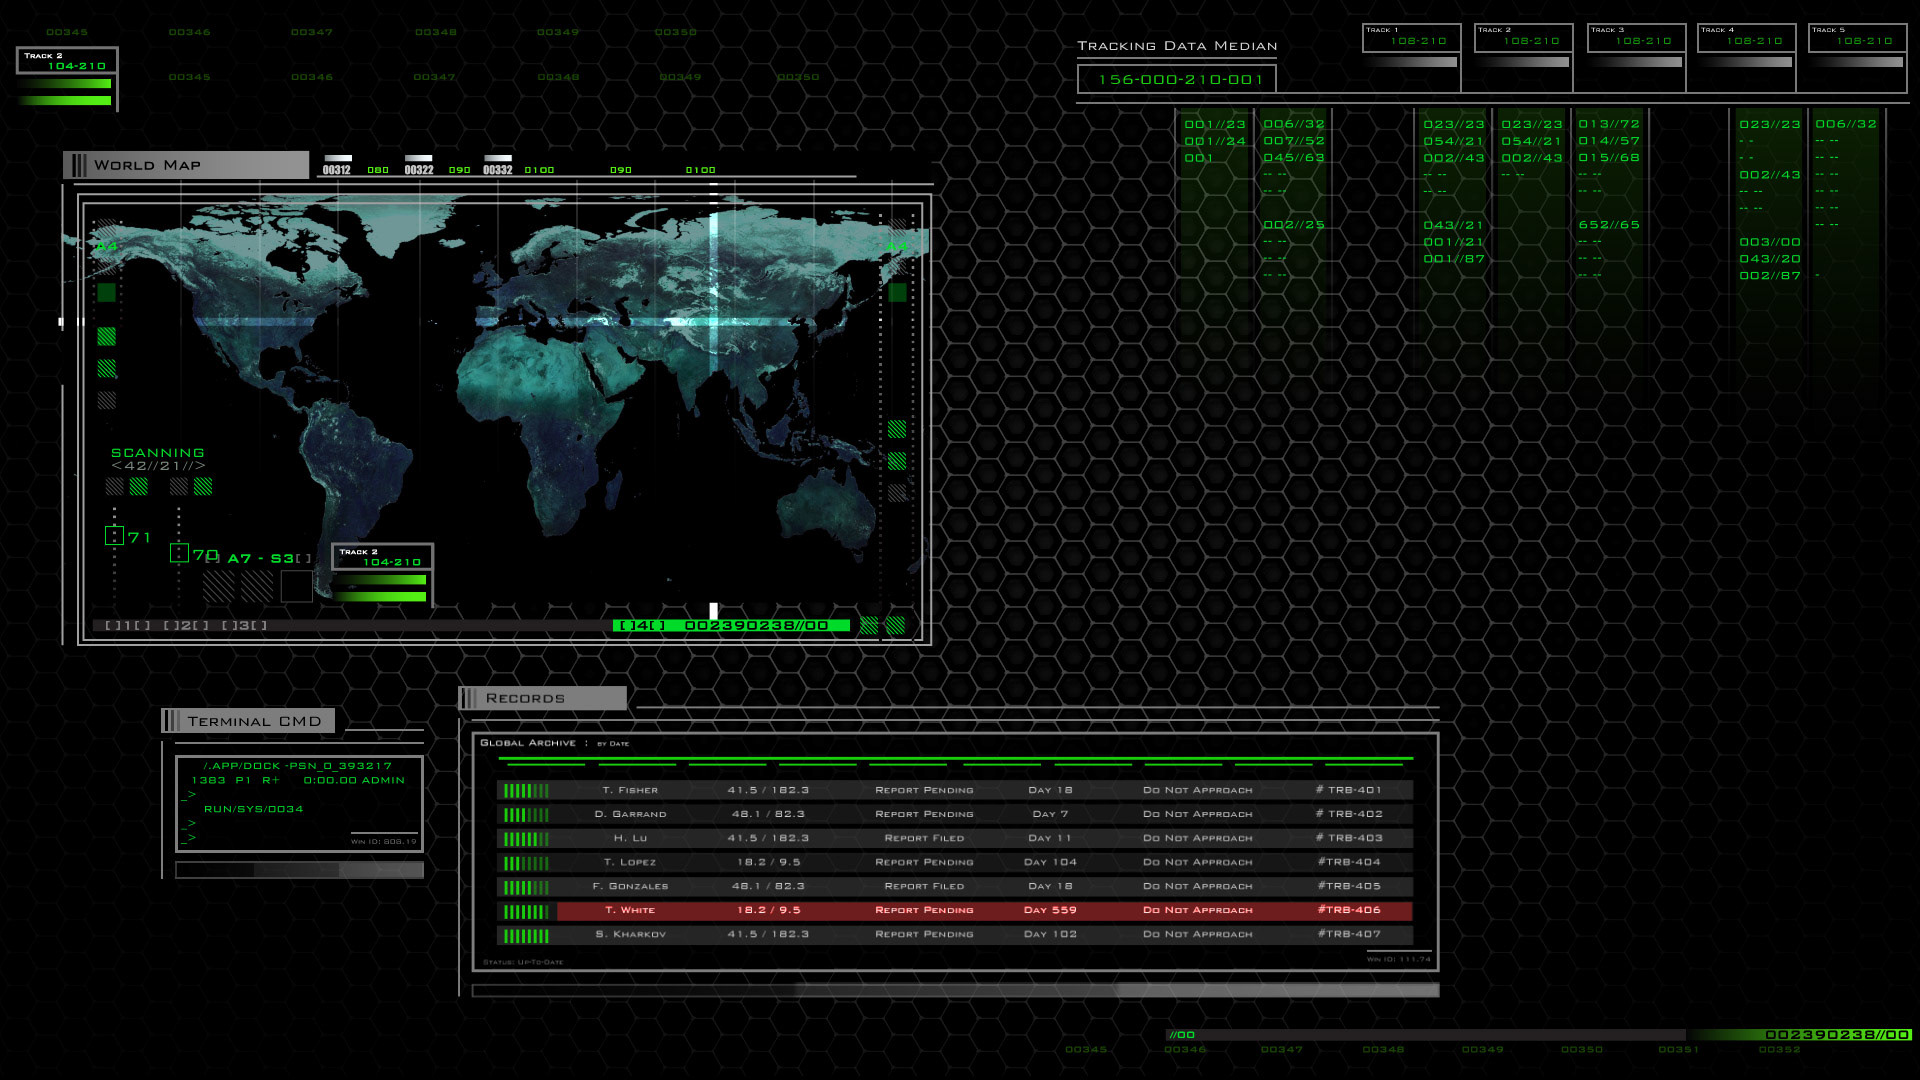Select the red highlighted T. White record
This screenshot has height=1080, width=1920.
pos(984,911)
